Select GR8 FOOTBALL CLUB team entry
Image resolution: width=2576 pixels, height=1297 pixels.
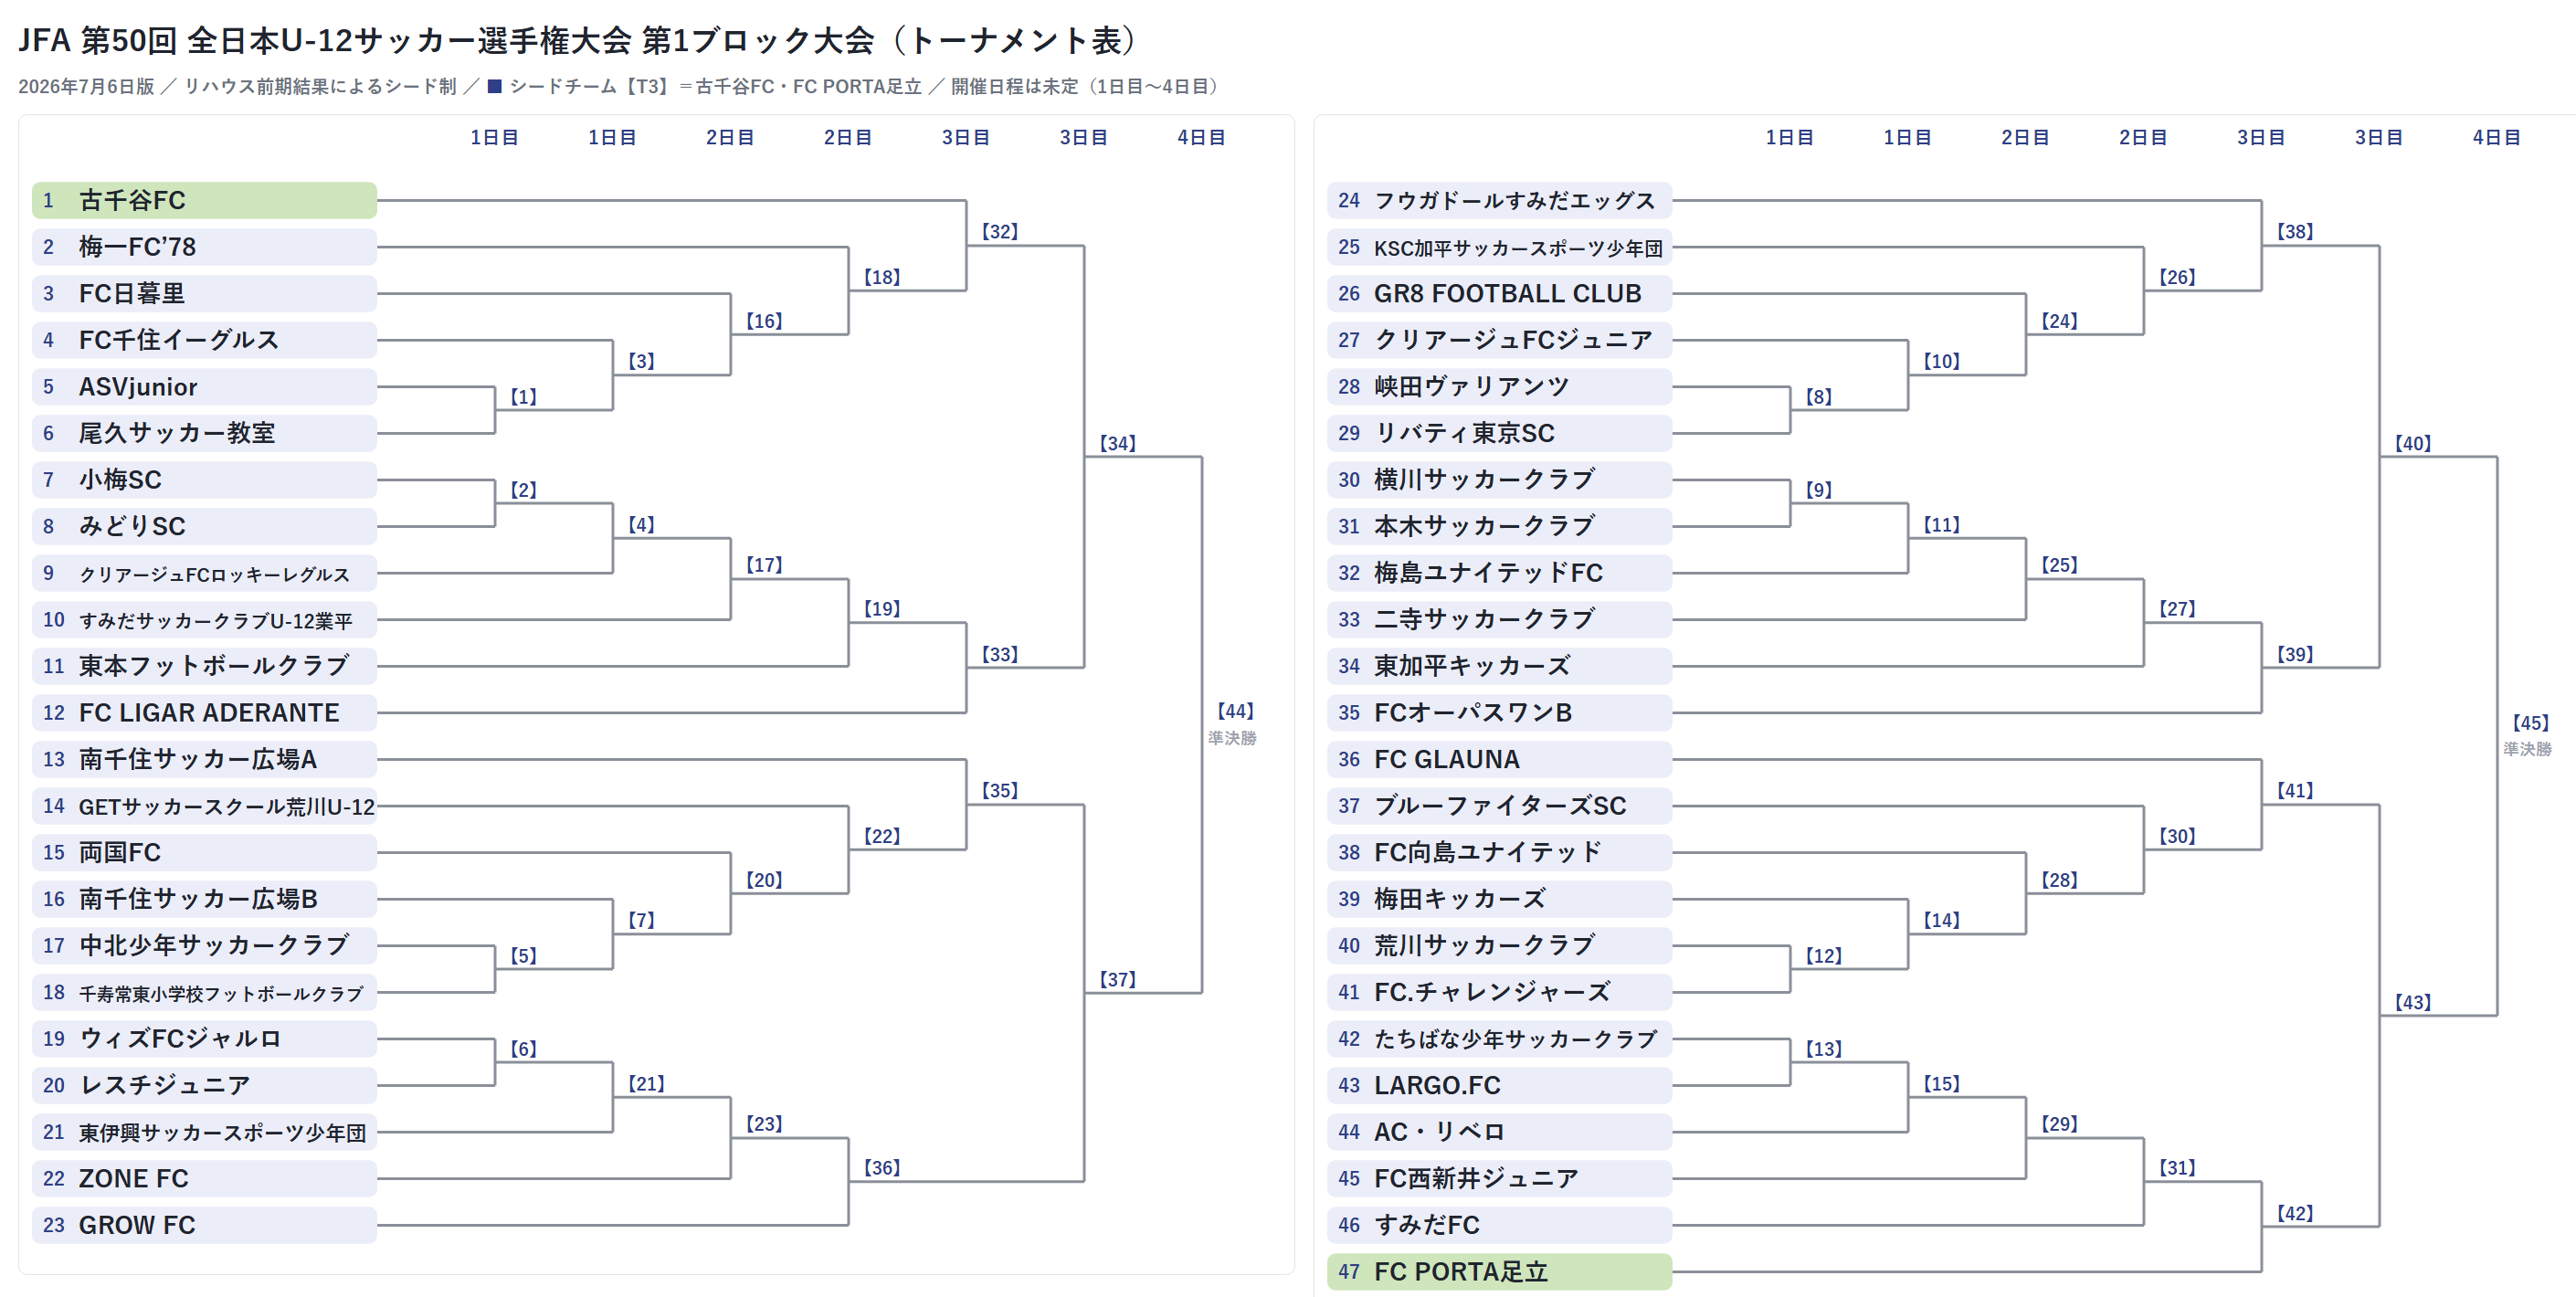(x=1499, y=293)
